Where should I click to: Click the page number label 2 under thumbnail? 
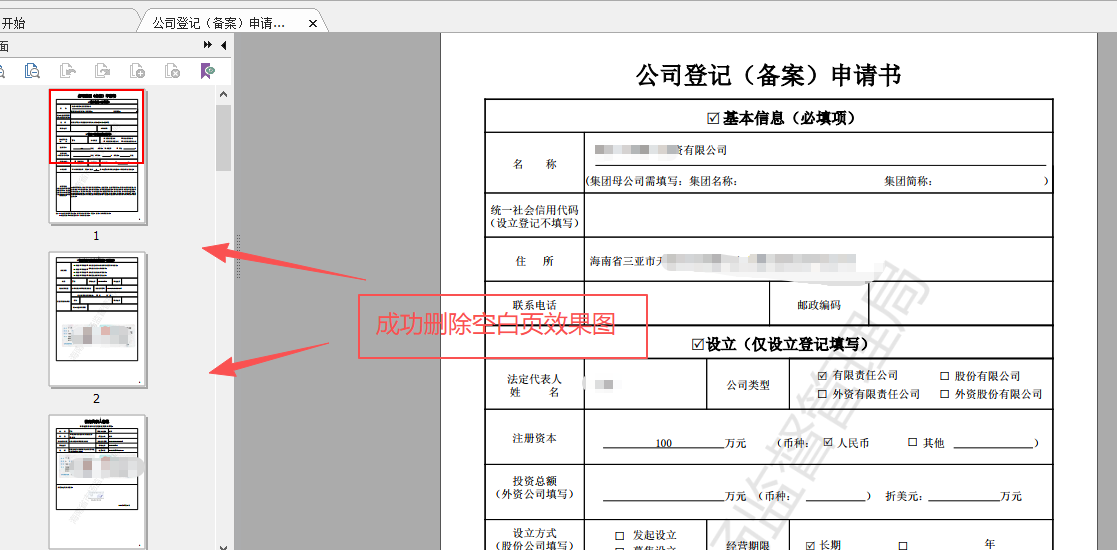(x=96, y=398)
